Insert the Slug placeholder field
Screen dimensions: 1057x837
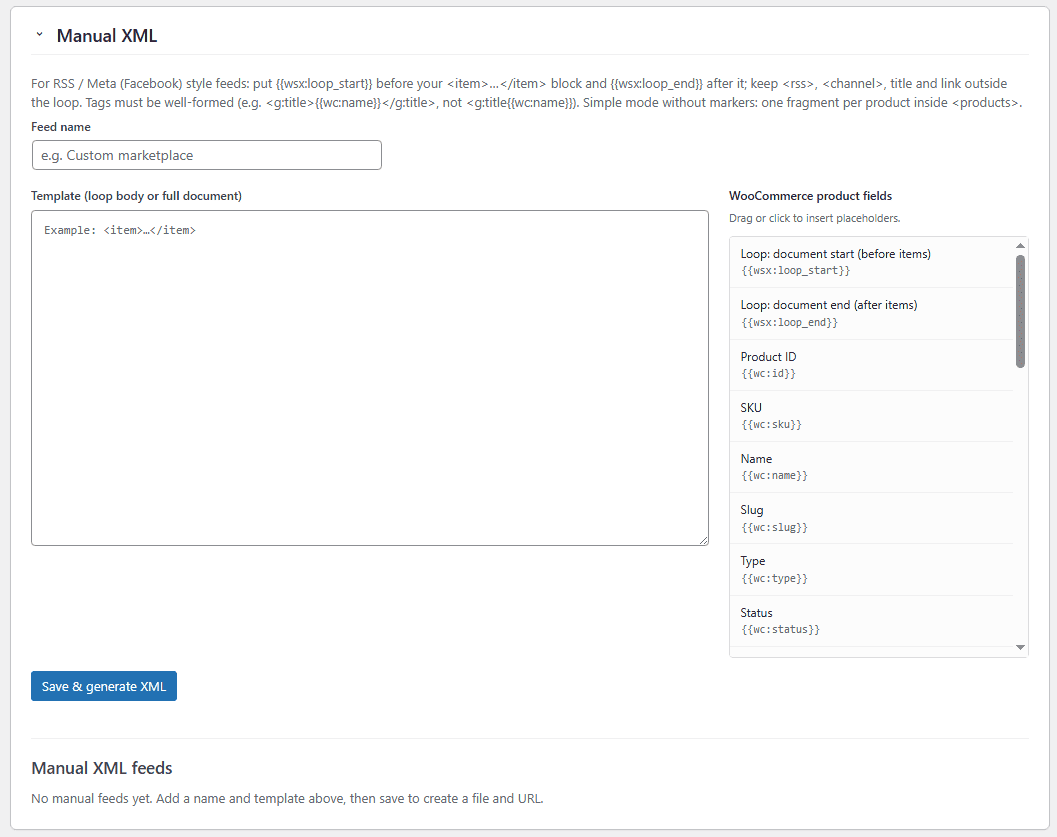[x=872, y=518]
